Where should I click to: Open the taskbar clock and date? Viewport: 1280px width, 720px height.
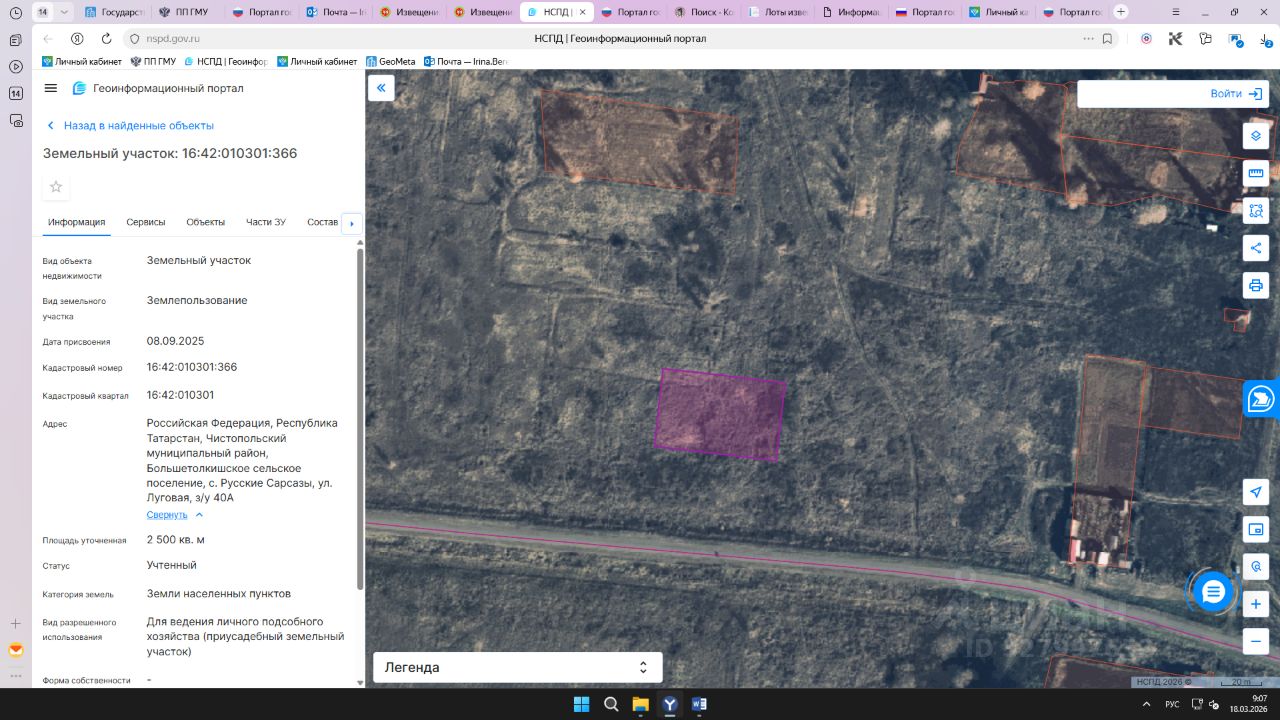click(x=1247, y=704)
